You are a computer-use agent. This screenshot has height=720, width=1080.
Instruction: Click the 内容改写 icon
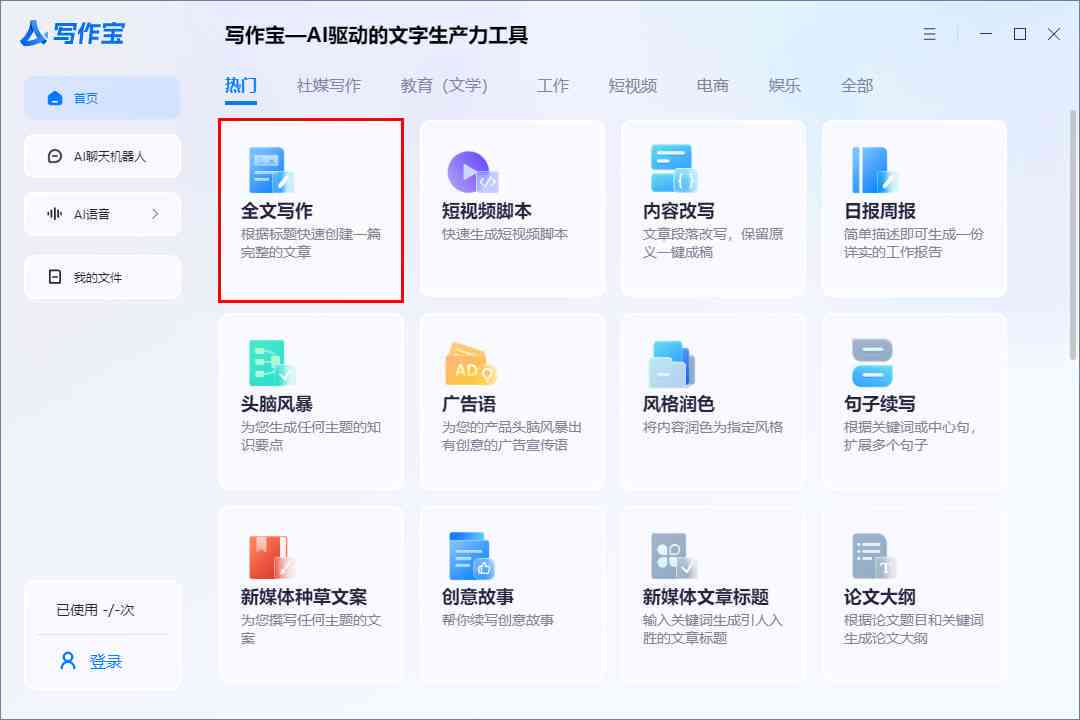point(674,168)
